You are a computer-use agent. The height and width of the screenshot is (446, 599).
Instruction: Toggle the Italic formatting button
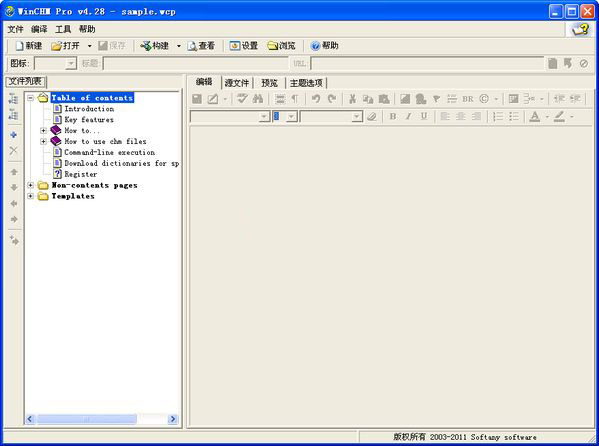[408, 116]
